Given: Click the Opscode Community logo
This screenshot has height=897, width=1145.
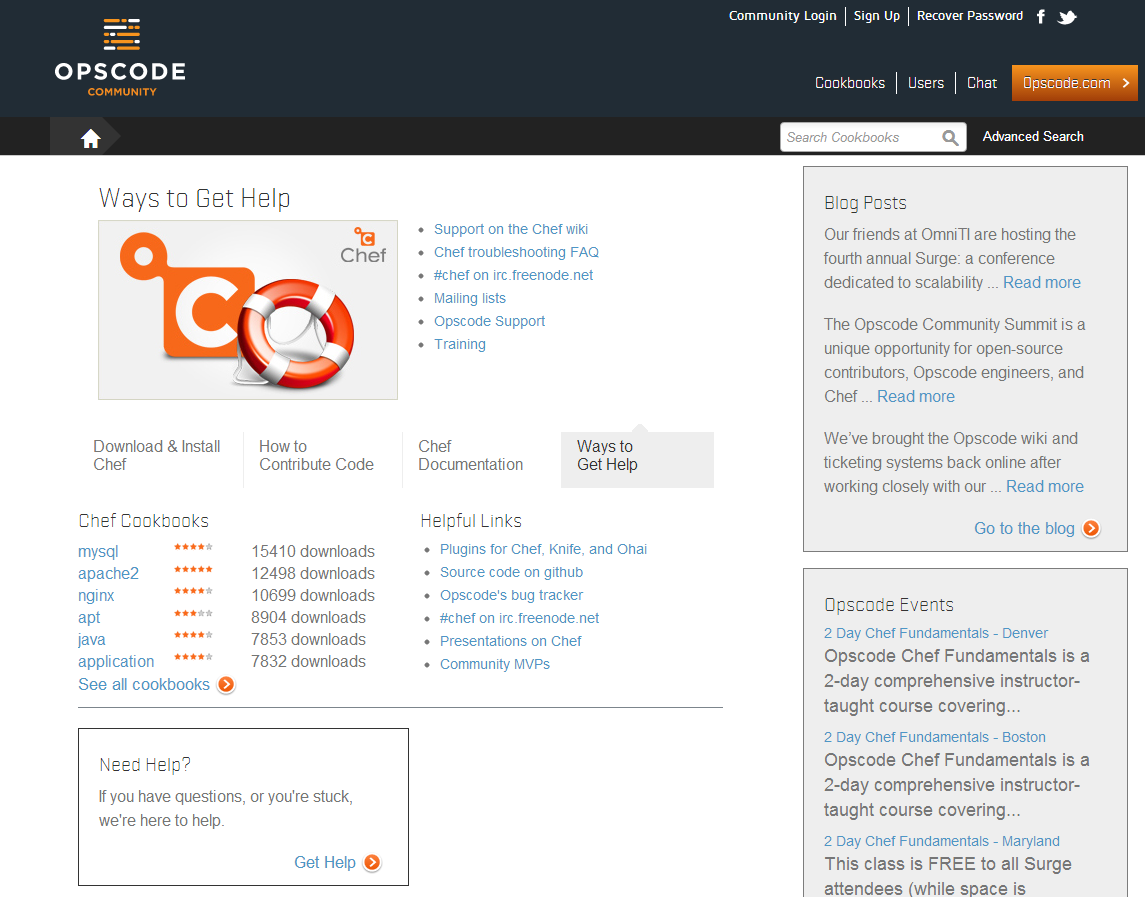Looking at the screenshot, I should (x=120, y=57).
